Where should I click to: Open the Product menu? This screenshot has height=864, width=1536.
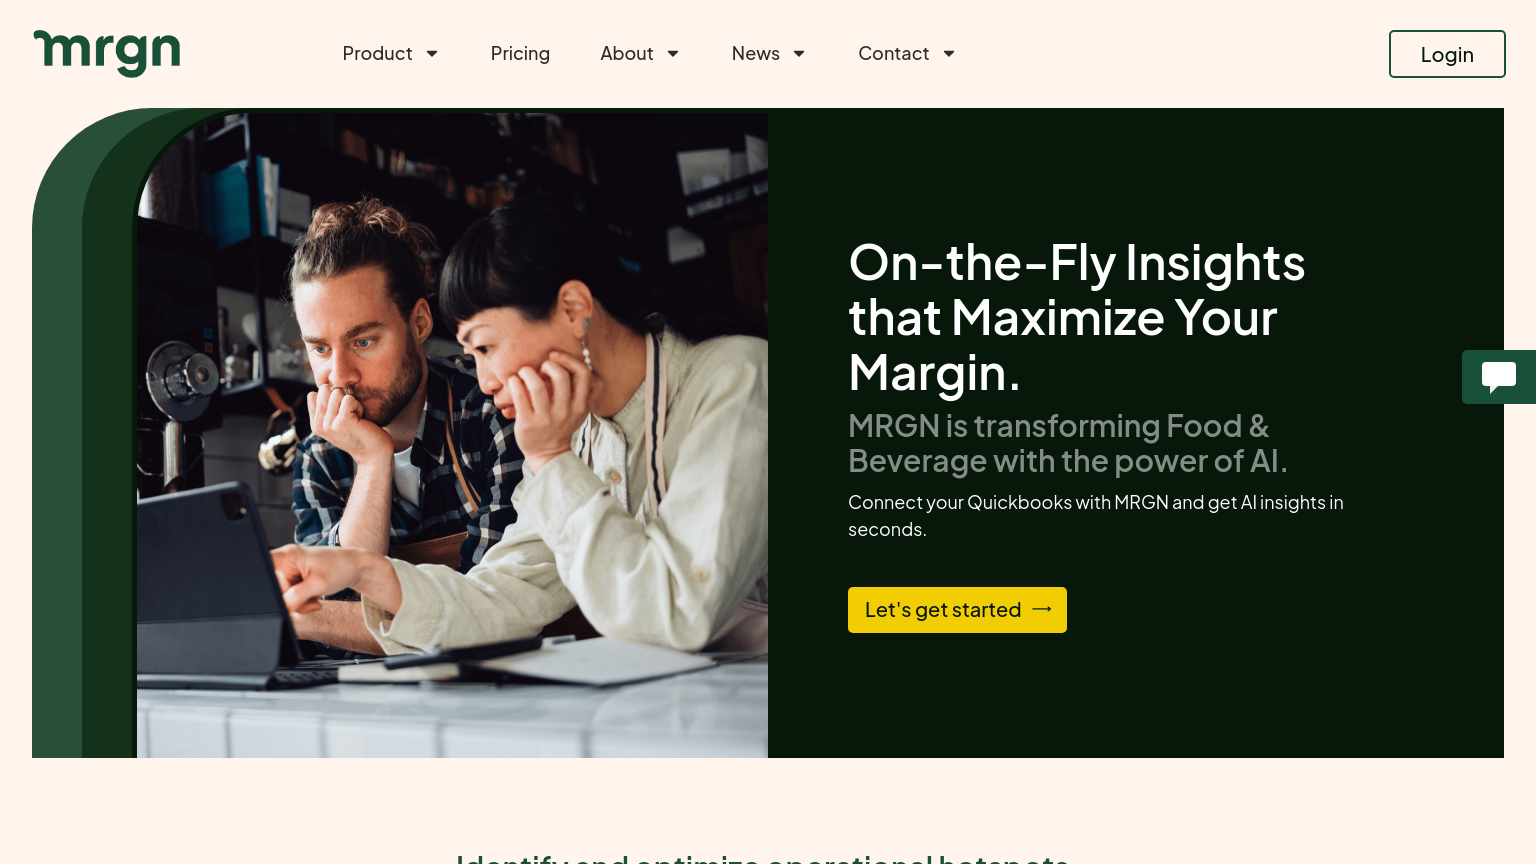point(377,54)
